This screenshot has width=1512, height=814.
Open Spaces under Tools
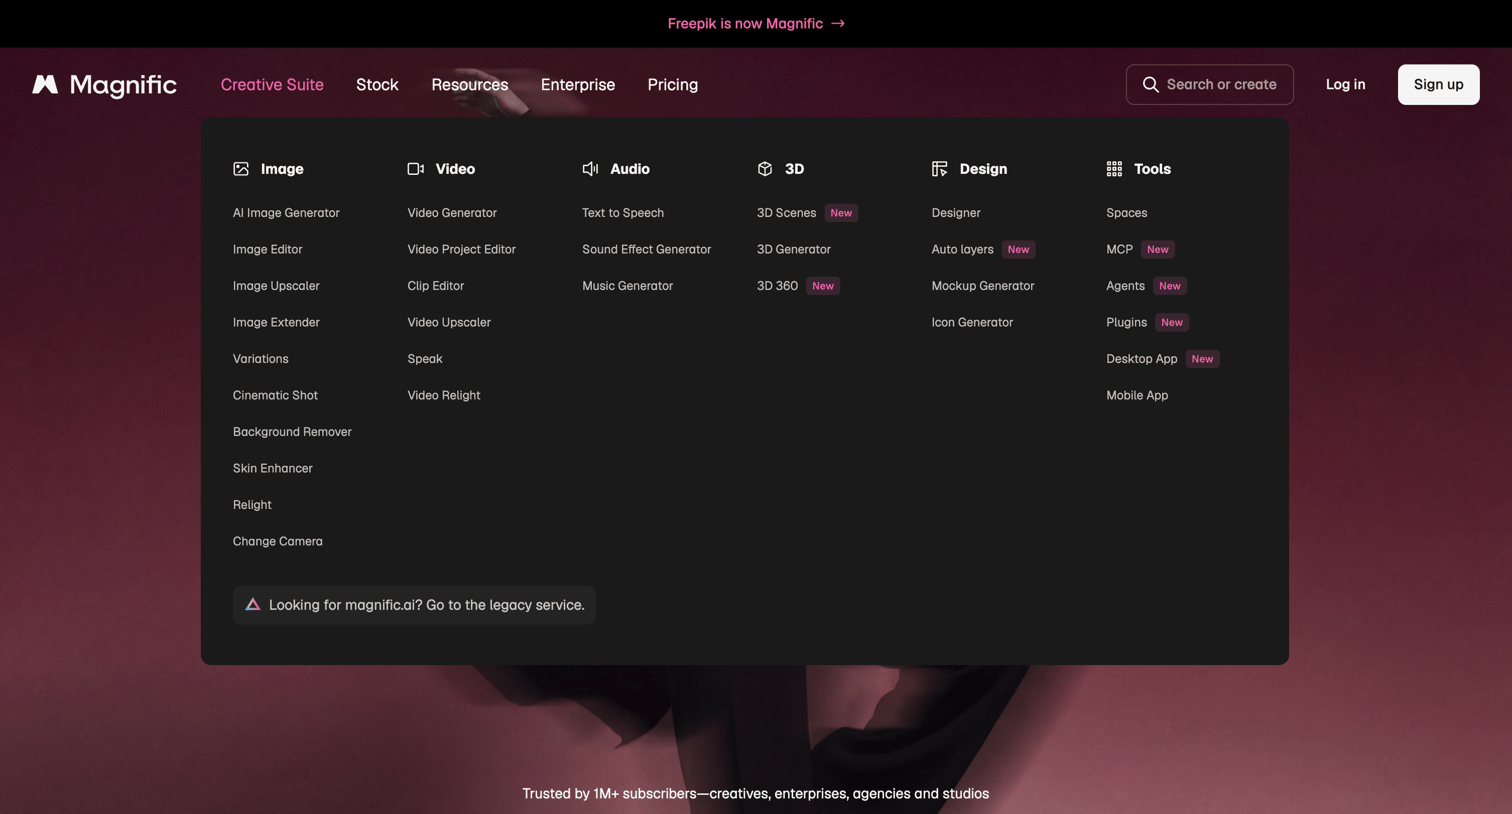1126,213
